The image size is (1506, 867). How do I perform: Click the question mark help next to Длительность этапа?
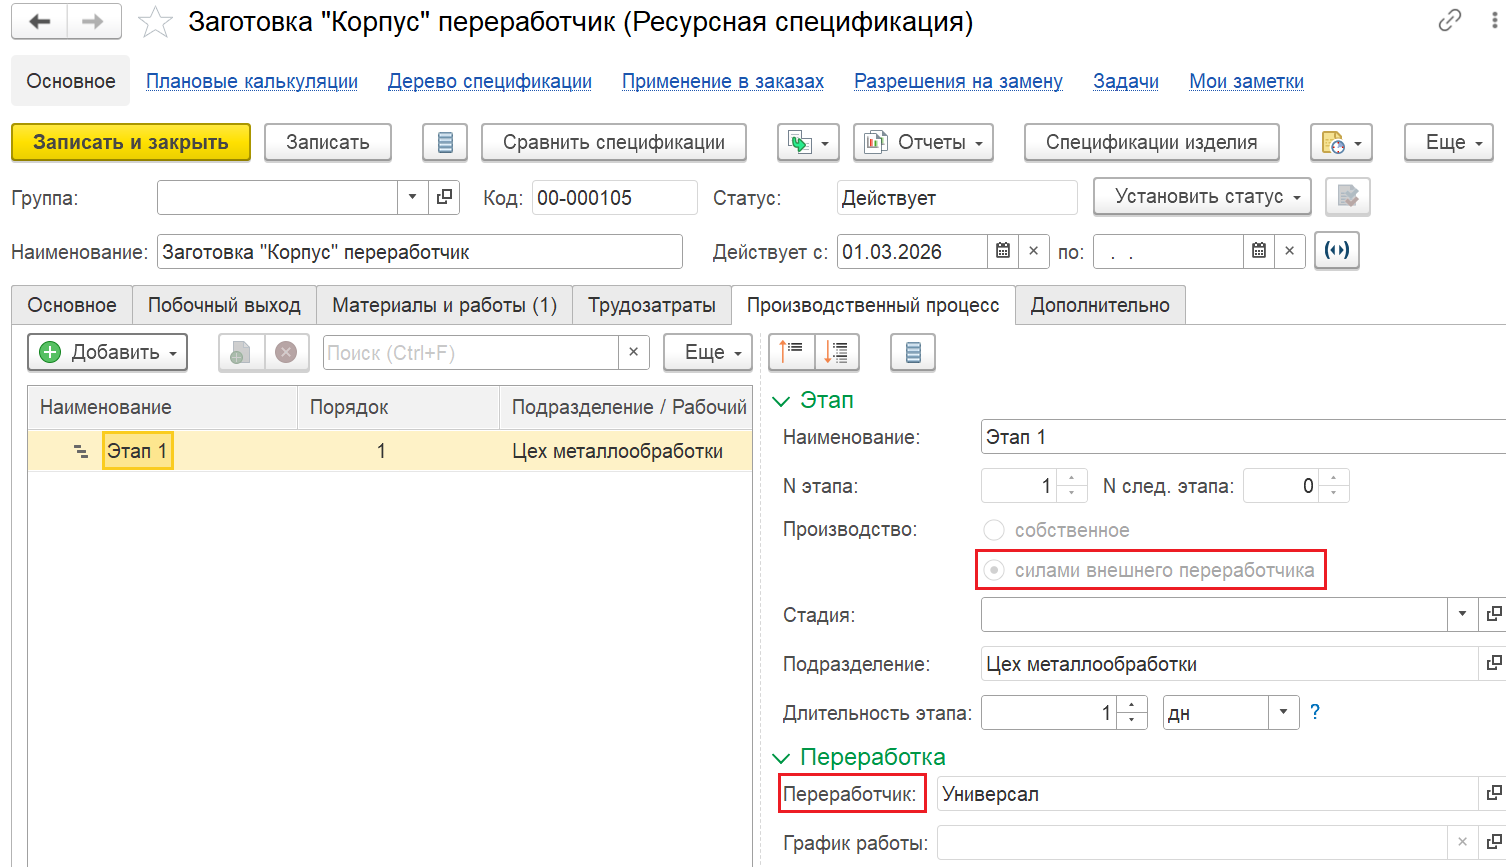click(x=1315, y=712)
